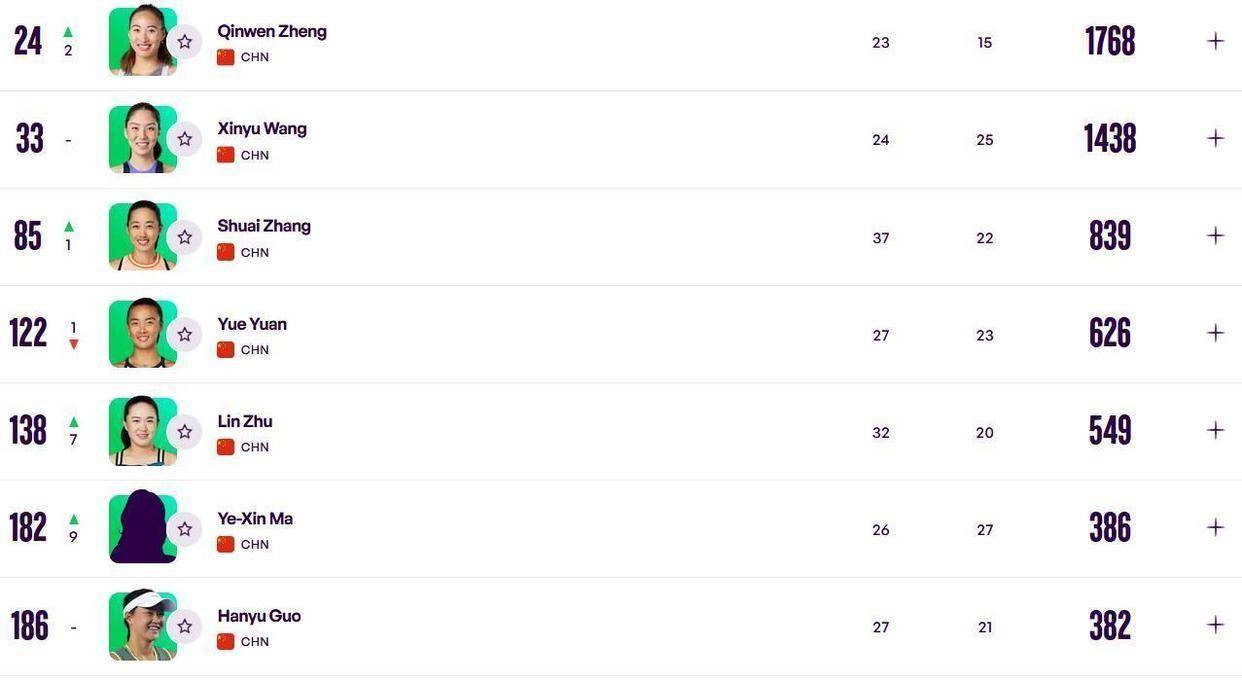Image resolution: width=1242 pixels, height=681 pixels.
Task: Expand the Yue Yuan ranking row
Action: 1215,333
